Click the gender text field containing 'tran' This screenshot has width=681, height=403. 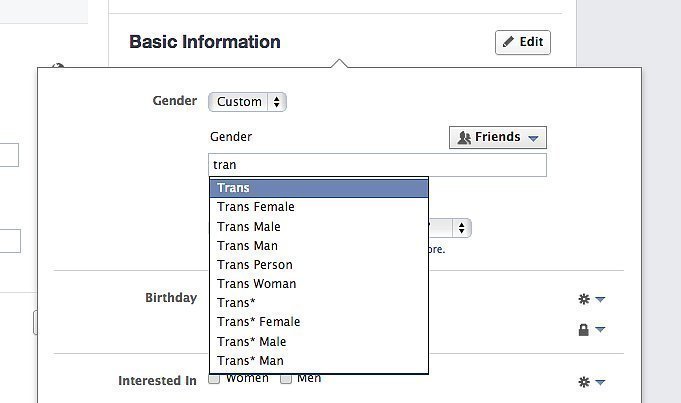377,165
